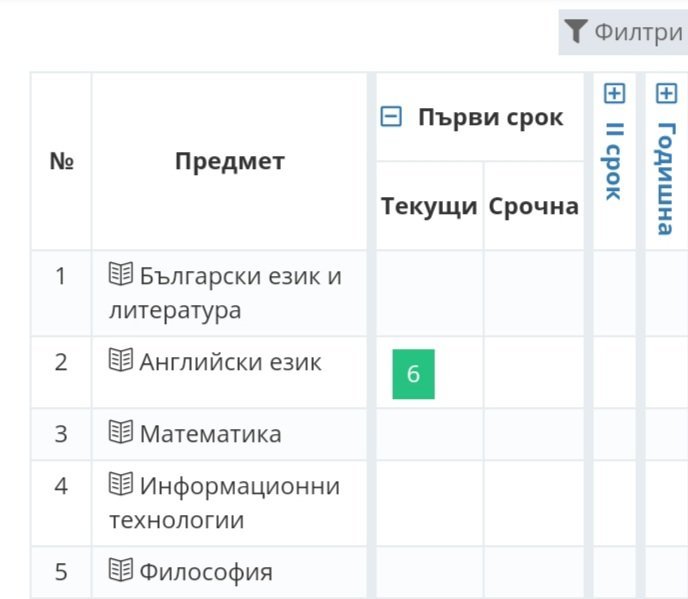This screenshot has width=688, height=599.
Task: Open the green grade 6 badge
Action: pos(413,374)
